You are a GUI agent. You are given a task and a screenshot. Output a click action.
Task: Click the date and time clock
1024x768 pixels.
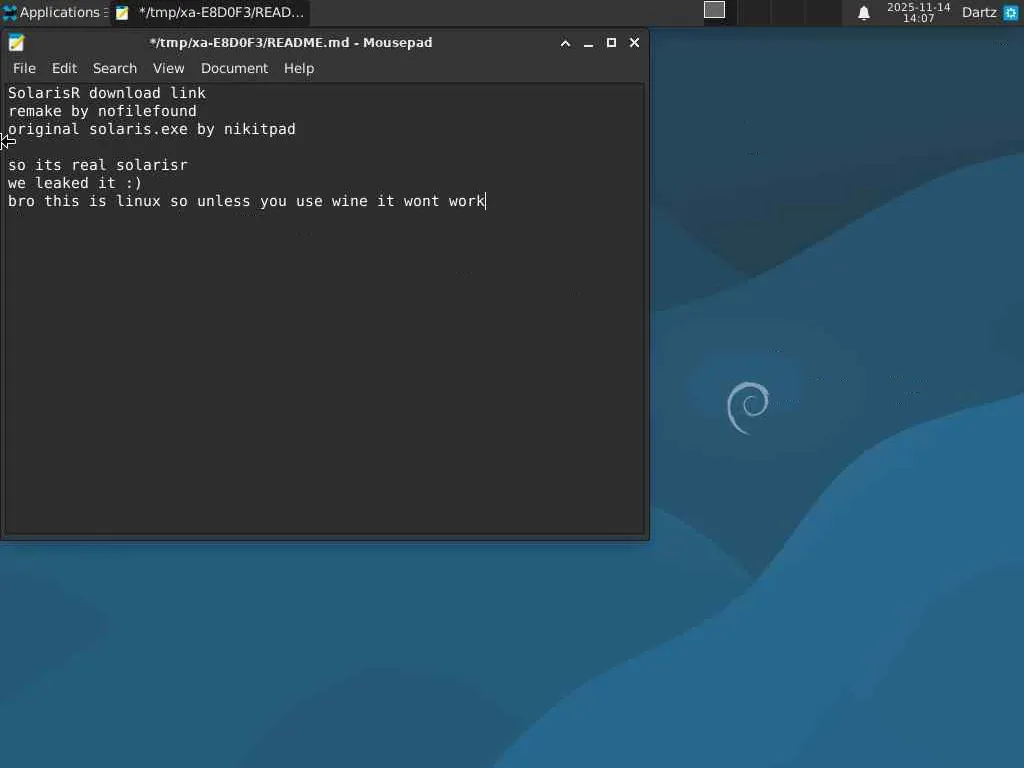[x=918, y=12]
